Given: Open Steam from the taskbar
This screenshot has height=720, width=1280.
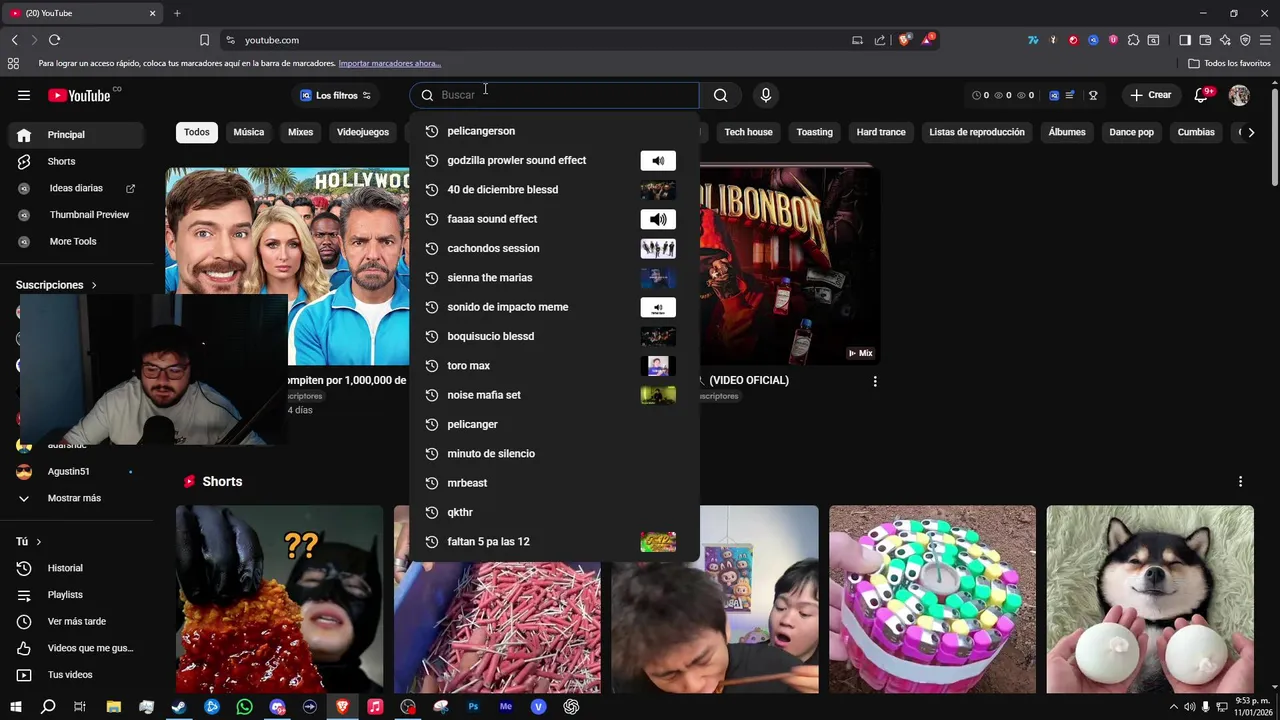Looking at the screenshot, I should (x=179, y=707).
